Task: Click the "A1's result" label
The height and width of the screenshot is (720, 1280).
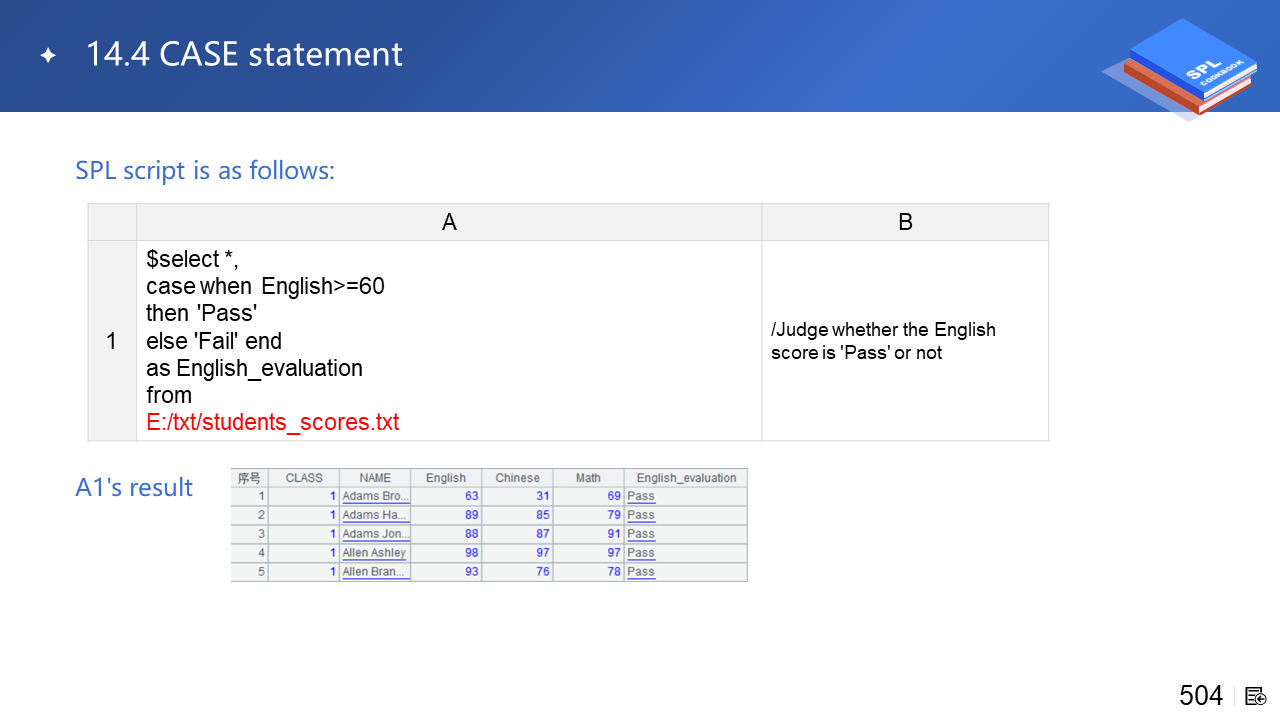Action: [x=134, y=488]
